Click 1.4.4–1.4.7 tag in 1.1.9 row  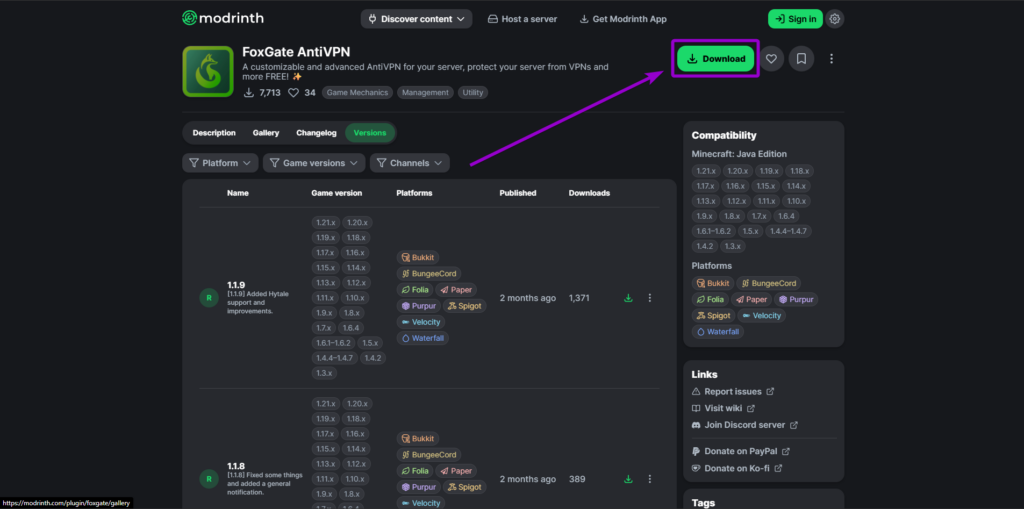[334, 358]
